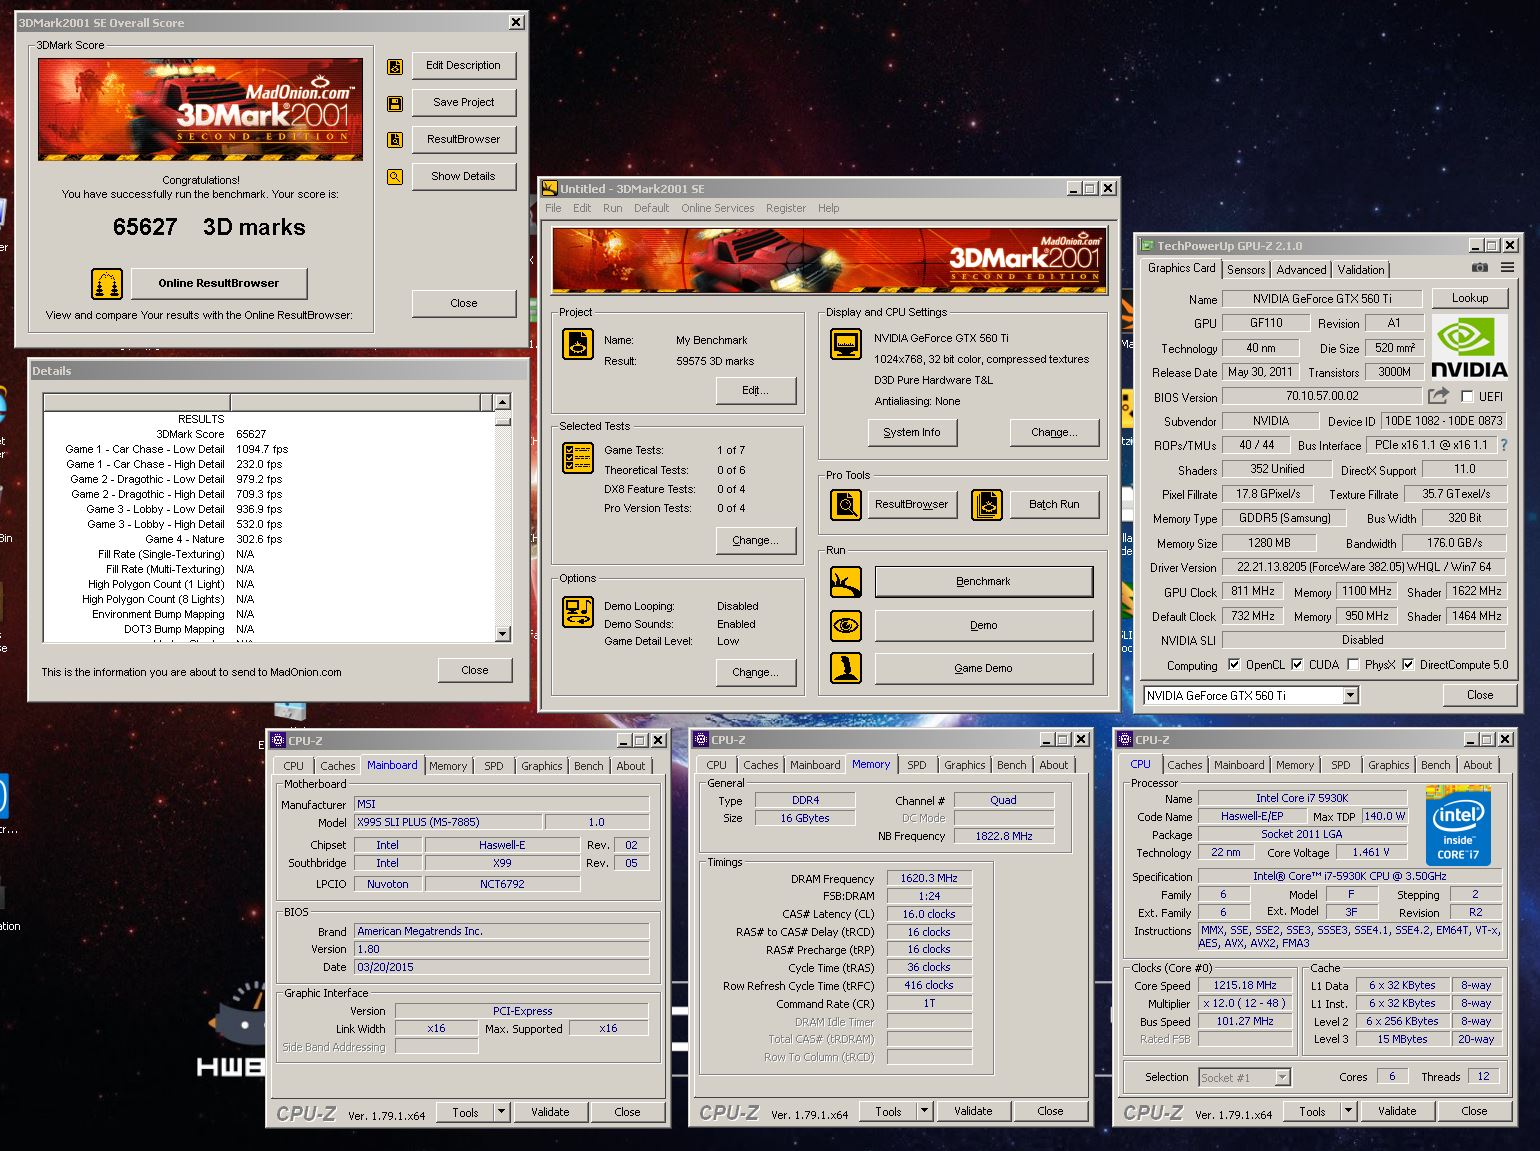
Task: Open the Tools dropdown arrow in Mainboard CPU-Z
Action: click(501, 1112)
